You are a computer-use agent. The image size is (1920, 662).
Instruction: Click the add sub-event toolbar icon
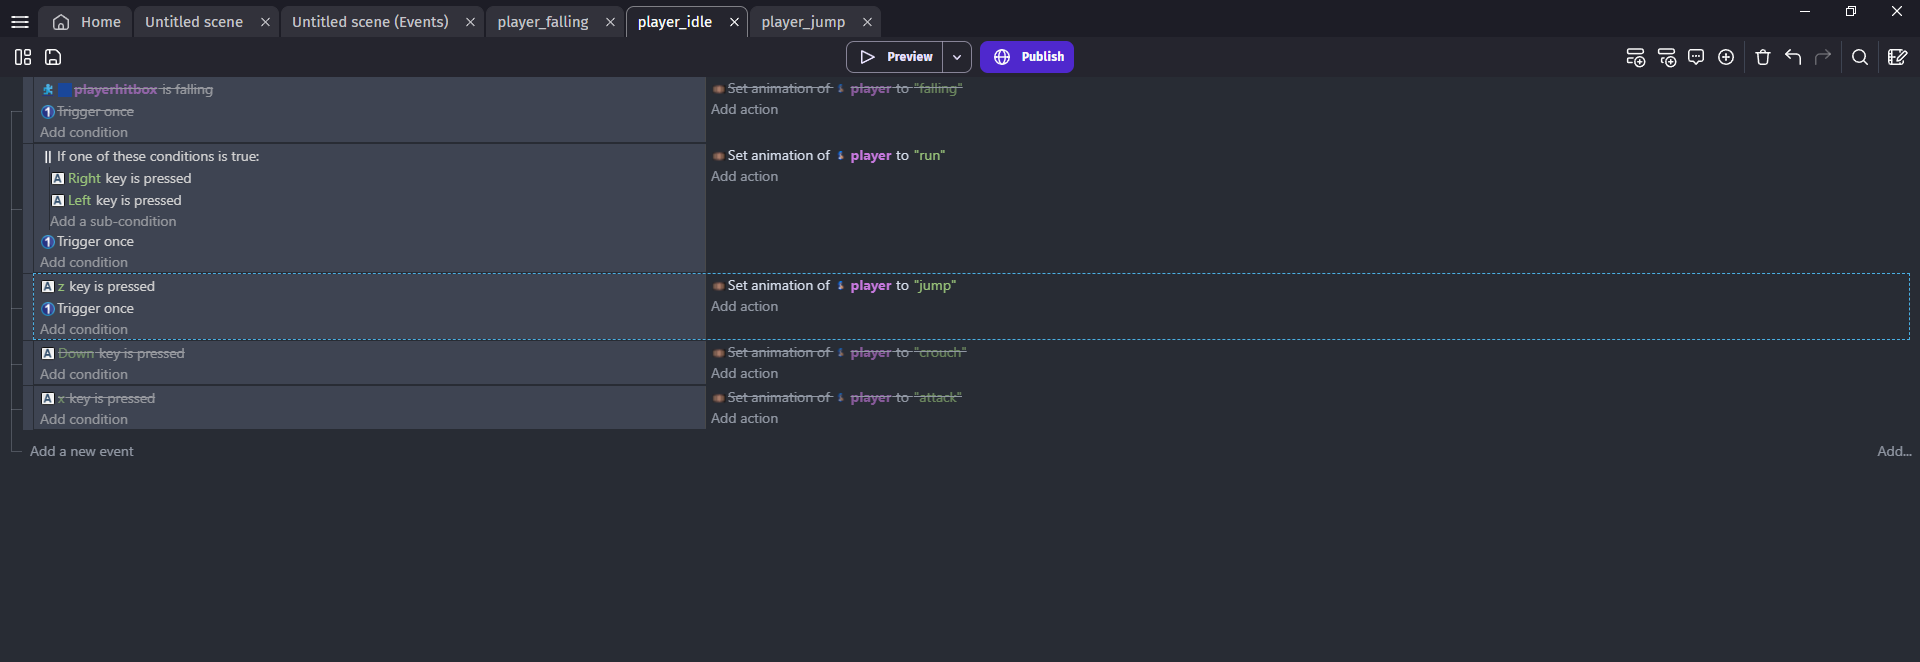pyautogui.click(x=1666, y=57)
